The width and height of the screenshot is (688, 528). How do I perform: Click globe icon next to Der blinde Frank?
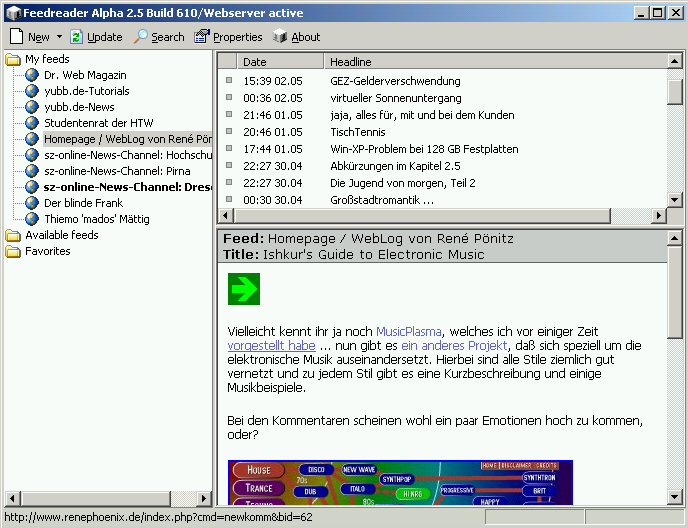tap(33, 203)
